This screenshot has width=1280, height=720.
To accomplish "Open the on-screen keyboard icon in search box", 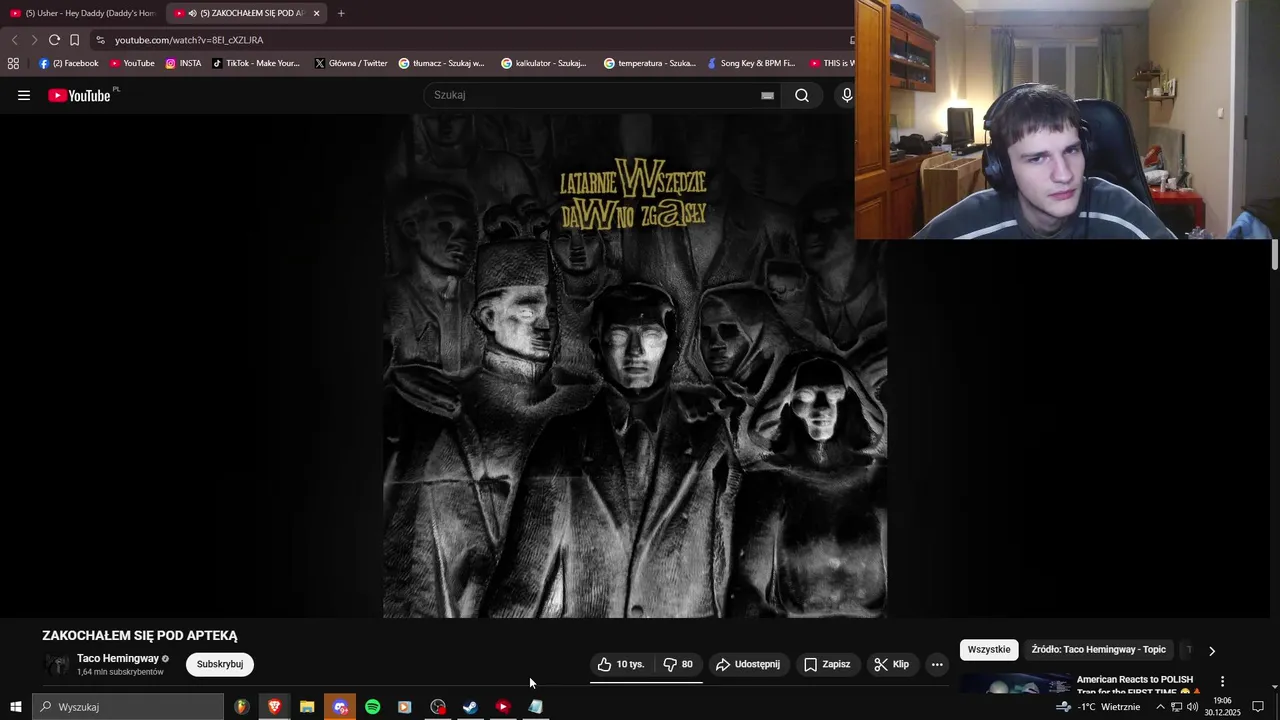I will 767,95.
